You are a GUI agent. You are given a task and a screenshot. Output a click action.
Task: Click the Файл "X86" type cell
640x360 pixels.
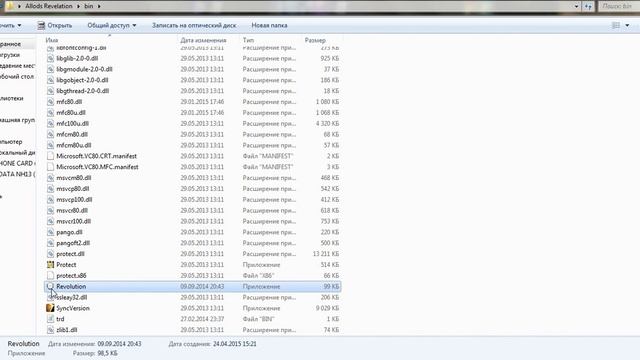(258, 276)
